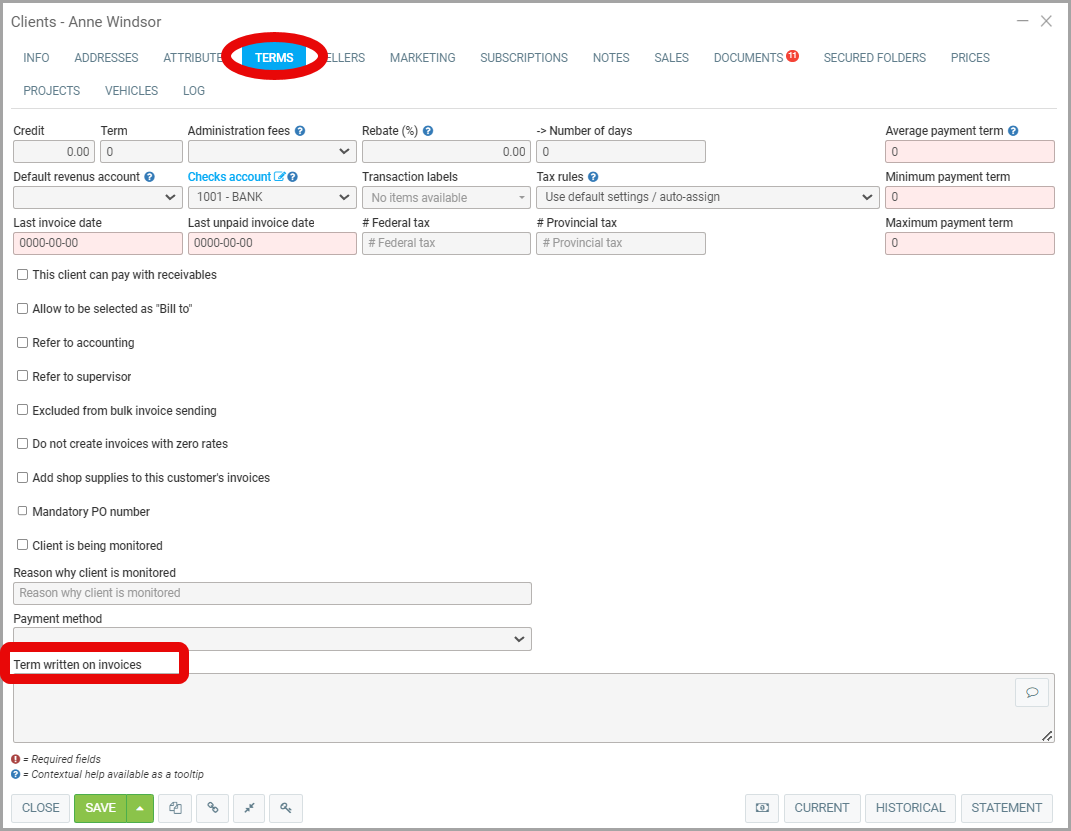Tick the 'Client is being monitored' checkbox
The image size is (1071, 831).
[x=23, y=546]
